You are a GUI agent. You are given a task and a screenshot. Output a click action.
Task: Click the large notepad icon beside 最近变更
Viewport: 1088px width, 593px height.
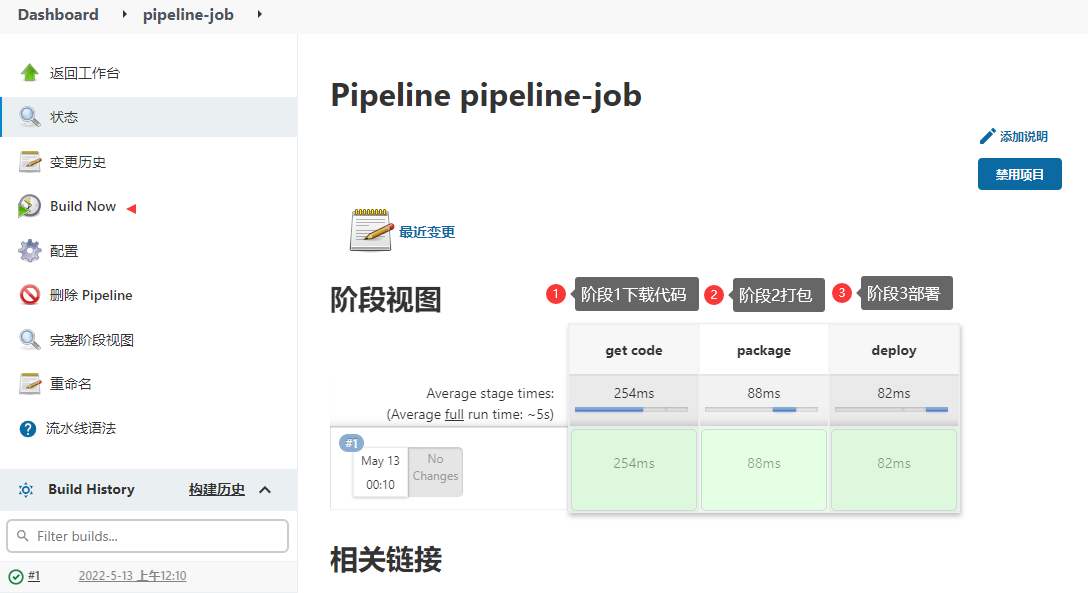[371, 230]
